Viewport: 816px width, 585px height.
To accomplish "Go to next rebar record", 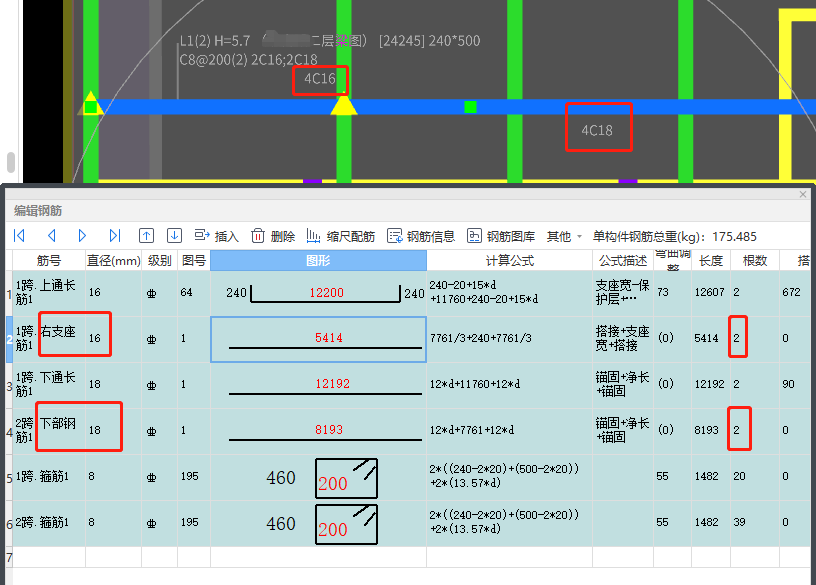I will 82,236.
